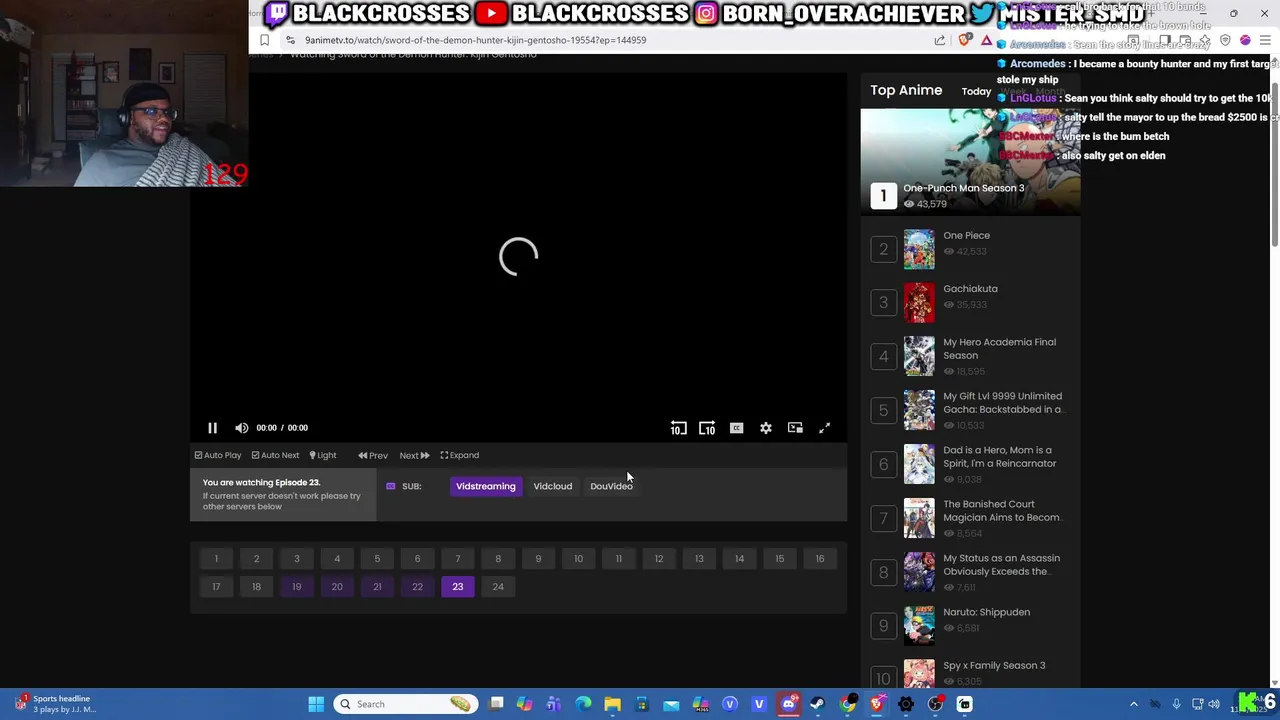
Task: Open Steam from the taskbar
Action: [817, 704]
